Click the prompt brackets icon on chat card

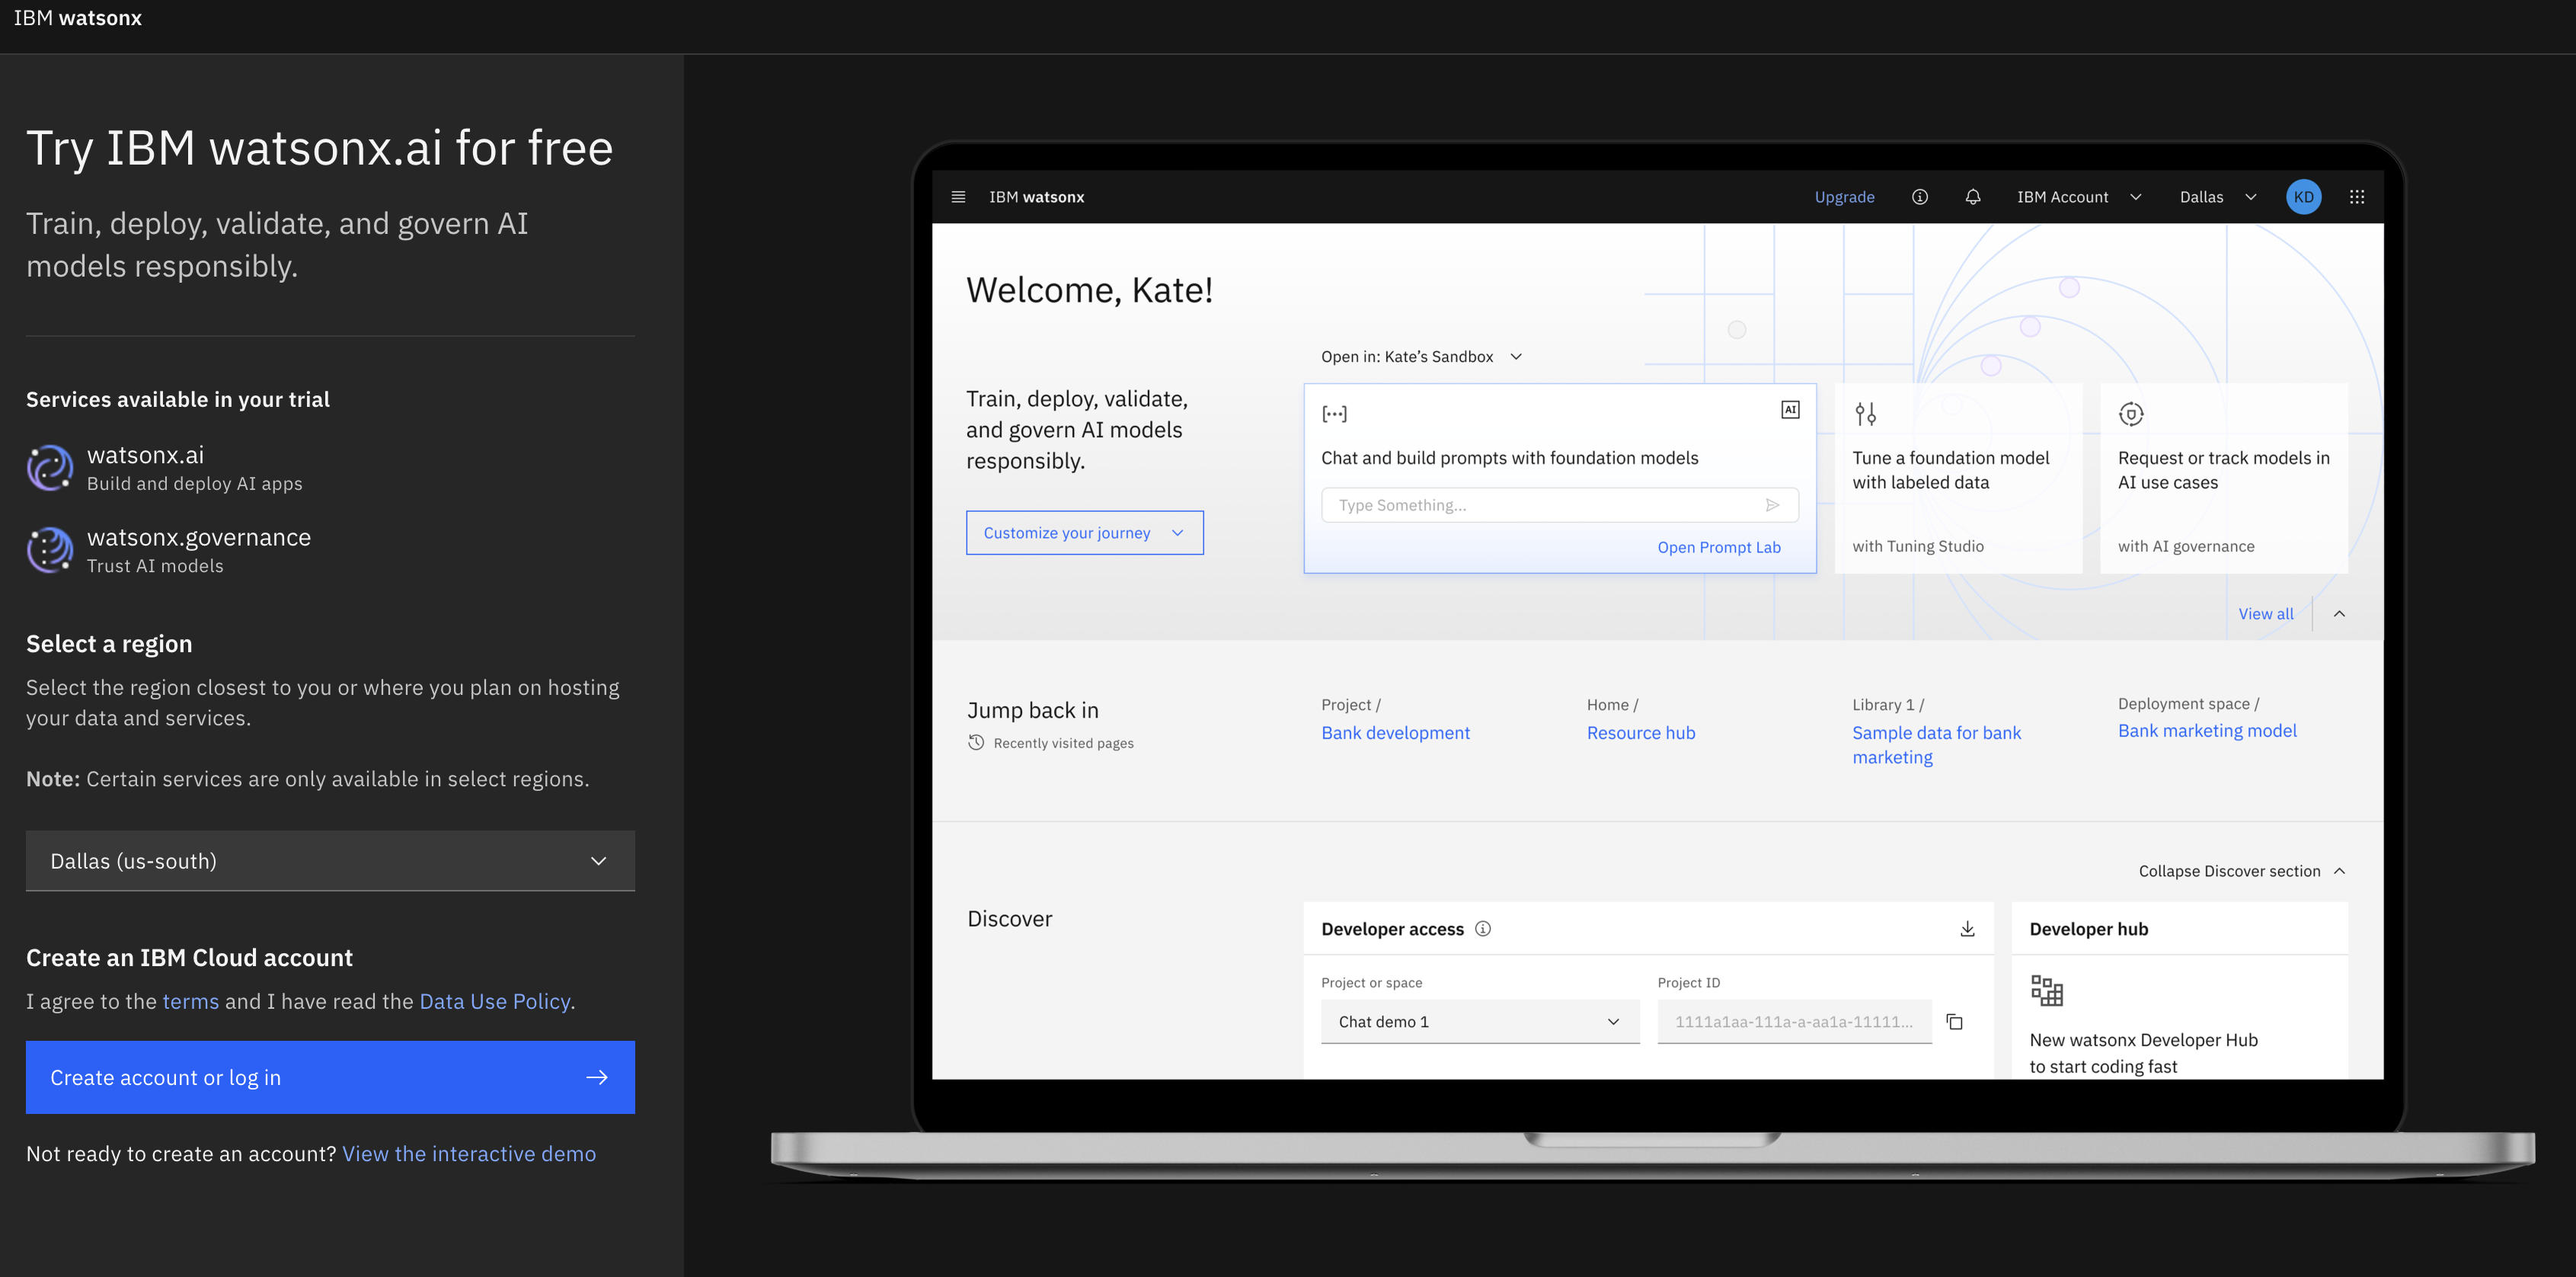coord(1334,414)
